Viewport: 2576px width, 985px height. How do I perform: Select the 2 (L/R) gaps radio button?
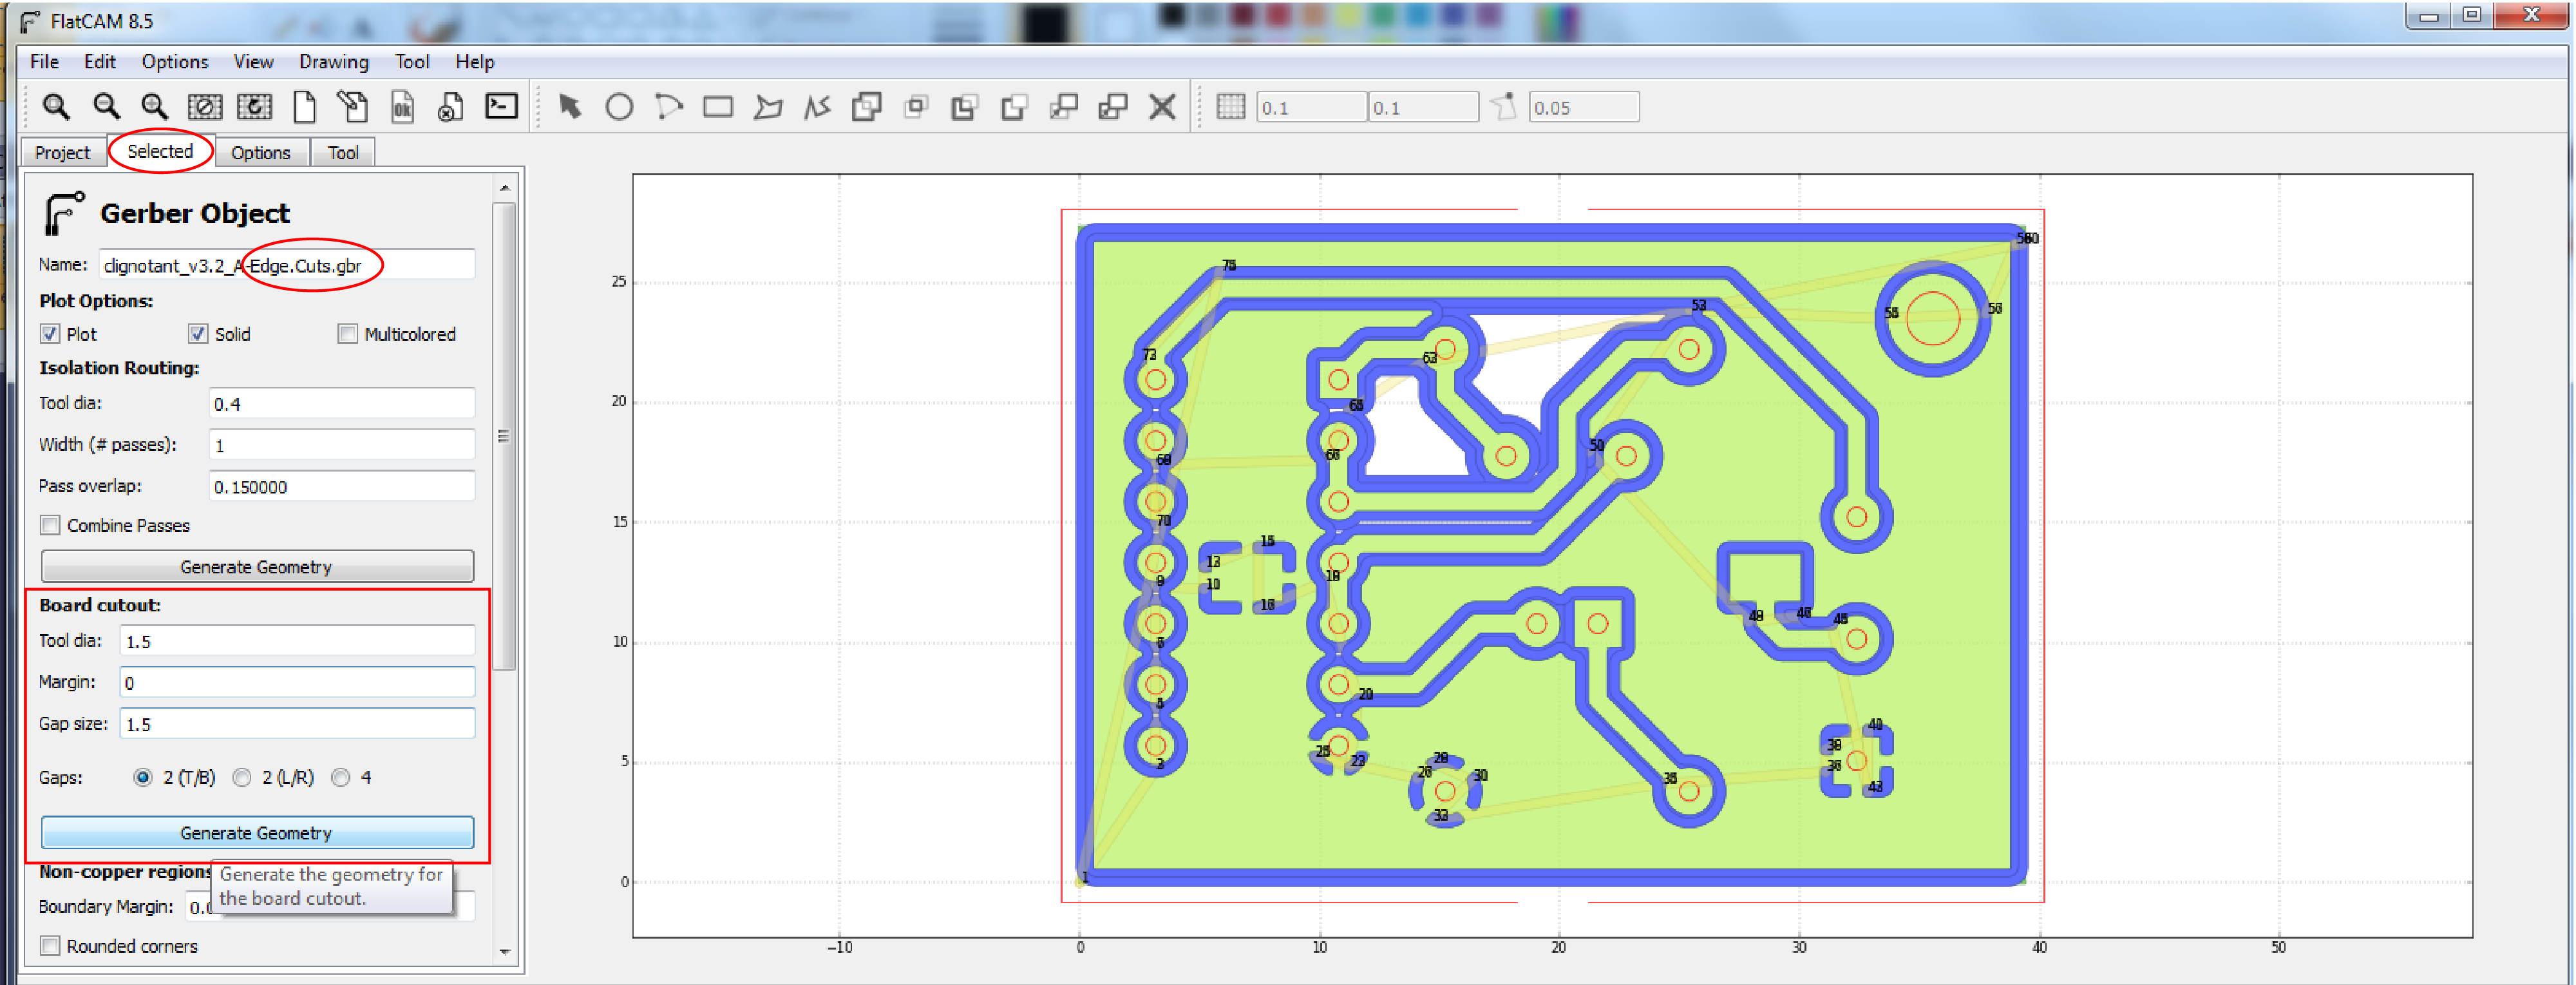(x=242, y=778)
